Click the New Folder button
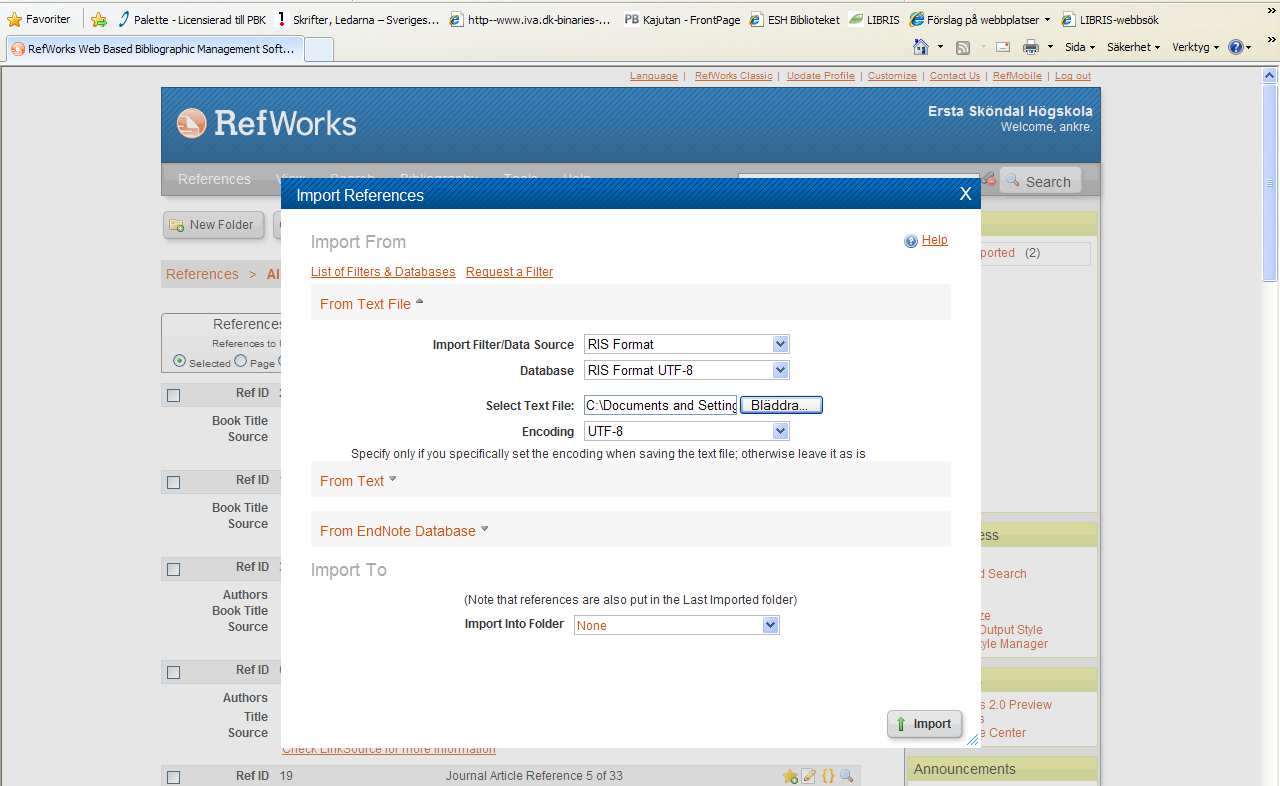Screen dimensions: 1280x786 [x=213, y=225]
